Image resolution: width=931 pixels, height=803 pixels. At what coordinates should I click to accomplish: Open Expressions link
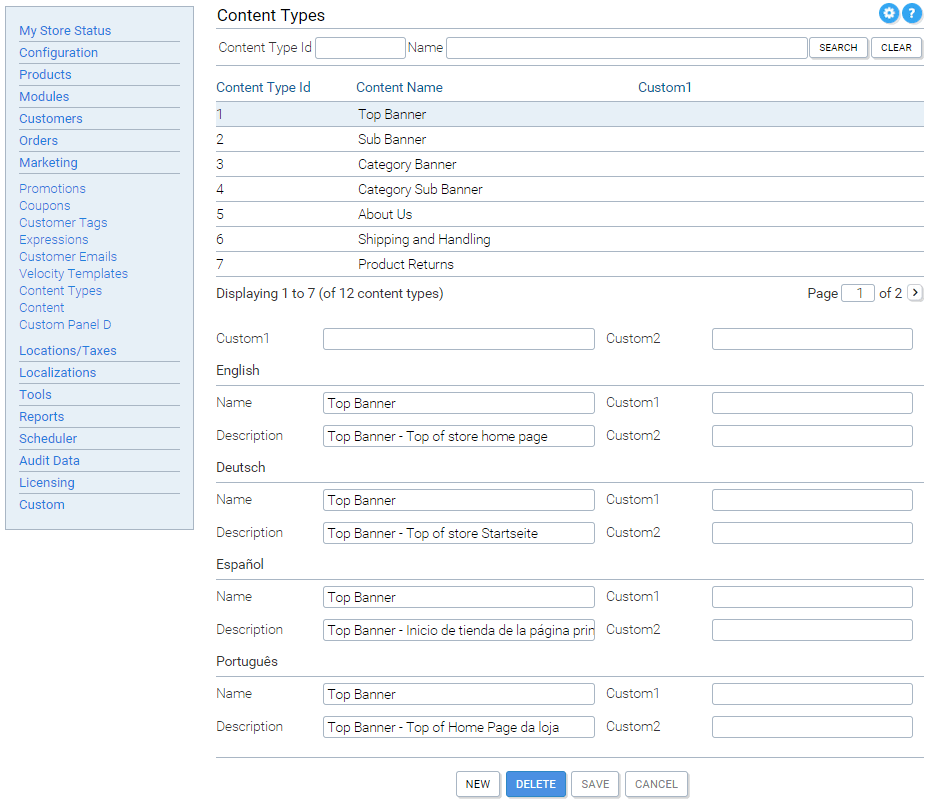[53, 239]
